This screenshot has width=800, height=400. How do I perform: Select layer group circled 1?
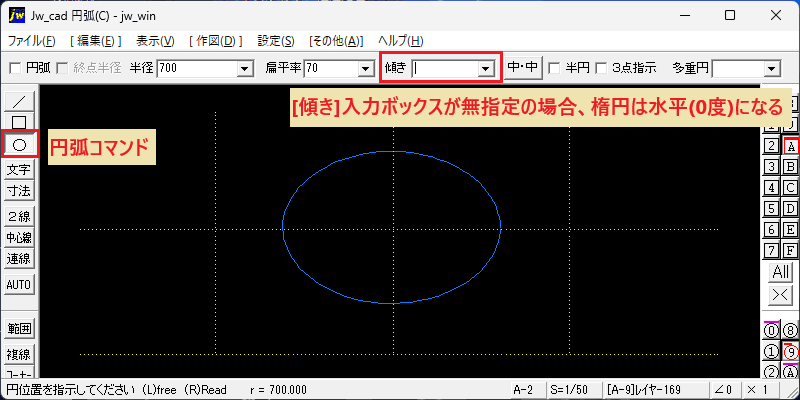click(x=771, y=352)
